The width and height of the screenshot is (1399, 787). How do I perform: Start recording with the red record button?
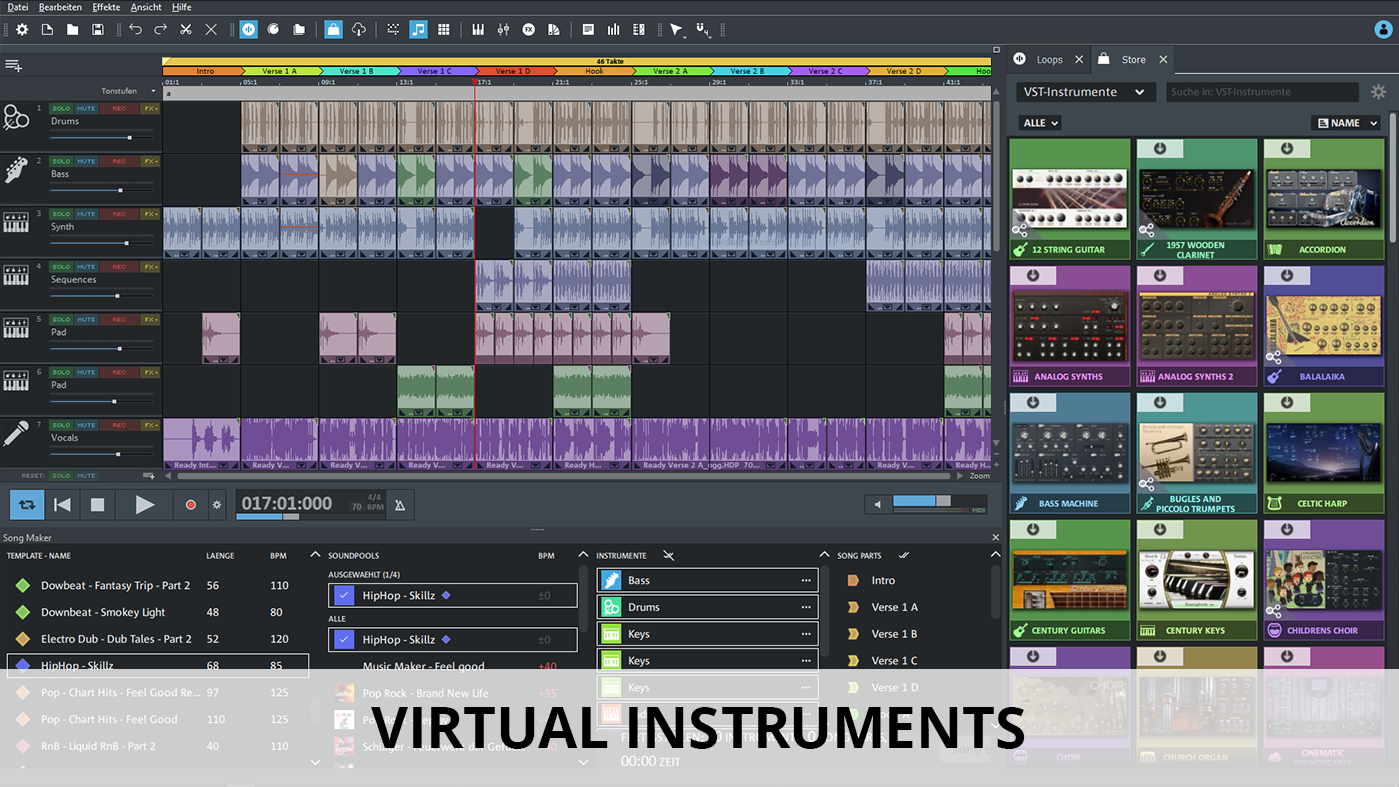pos(191,505)
